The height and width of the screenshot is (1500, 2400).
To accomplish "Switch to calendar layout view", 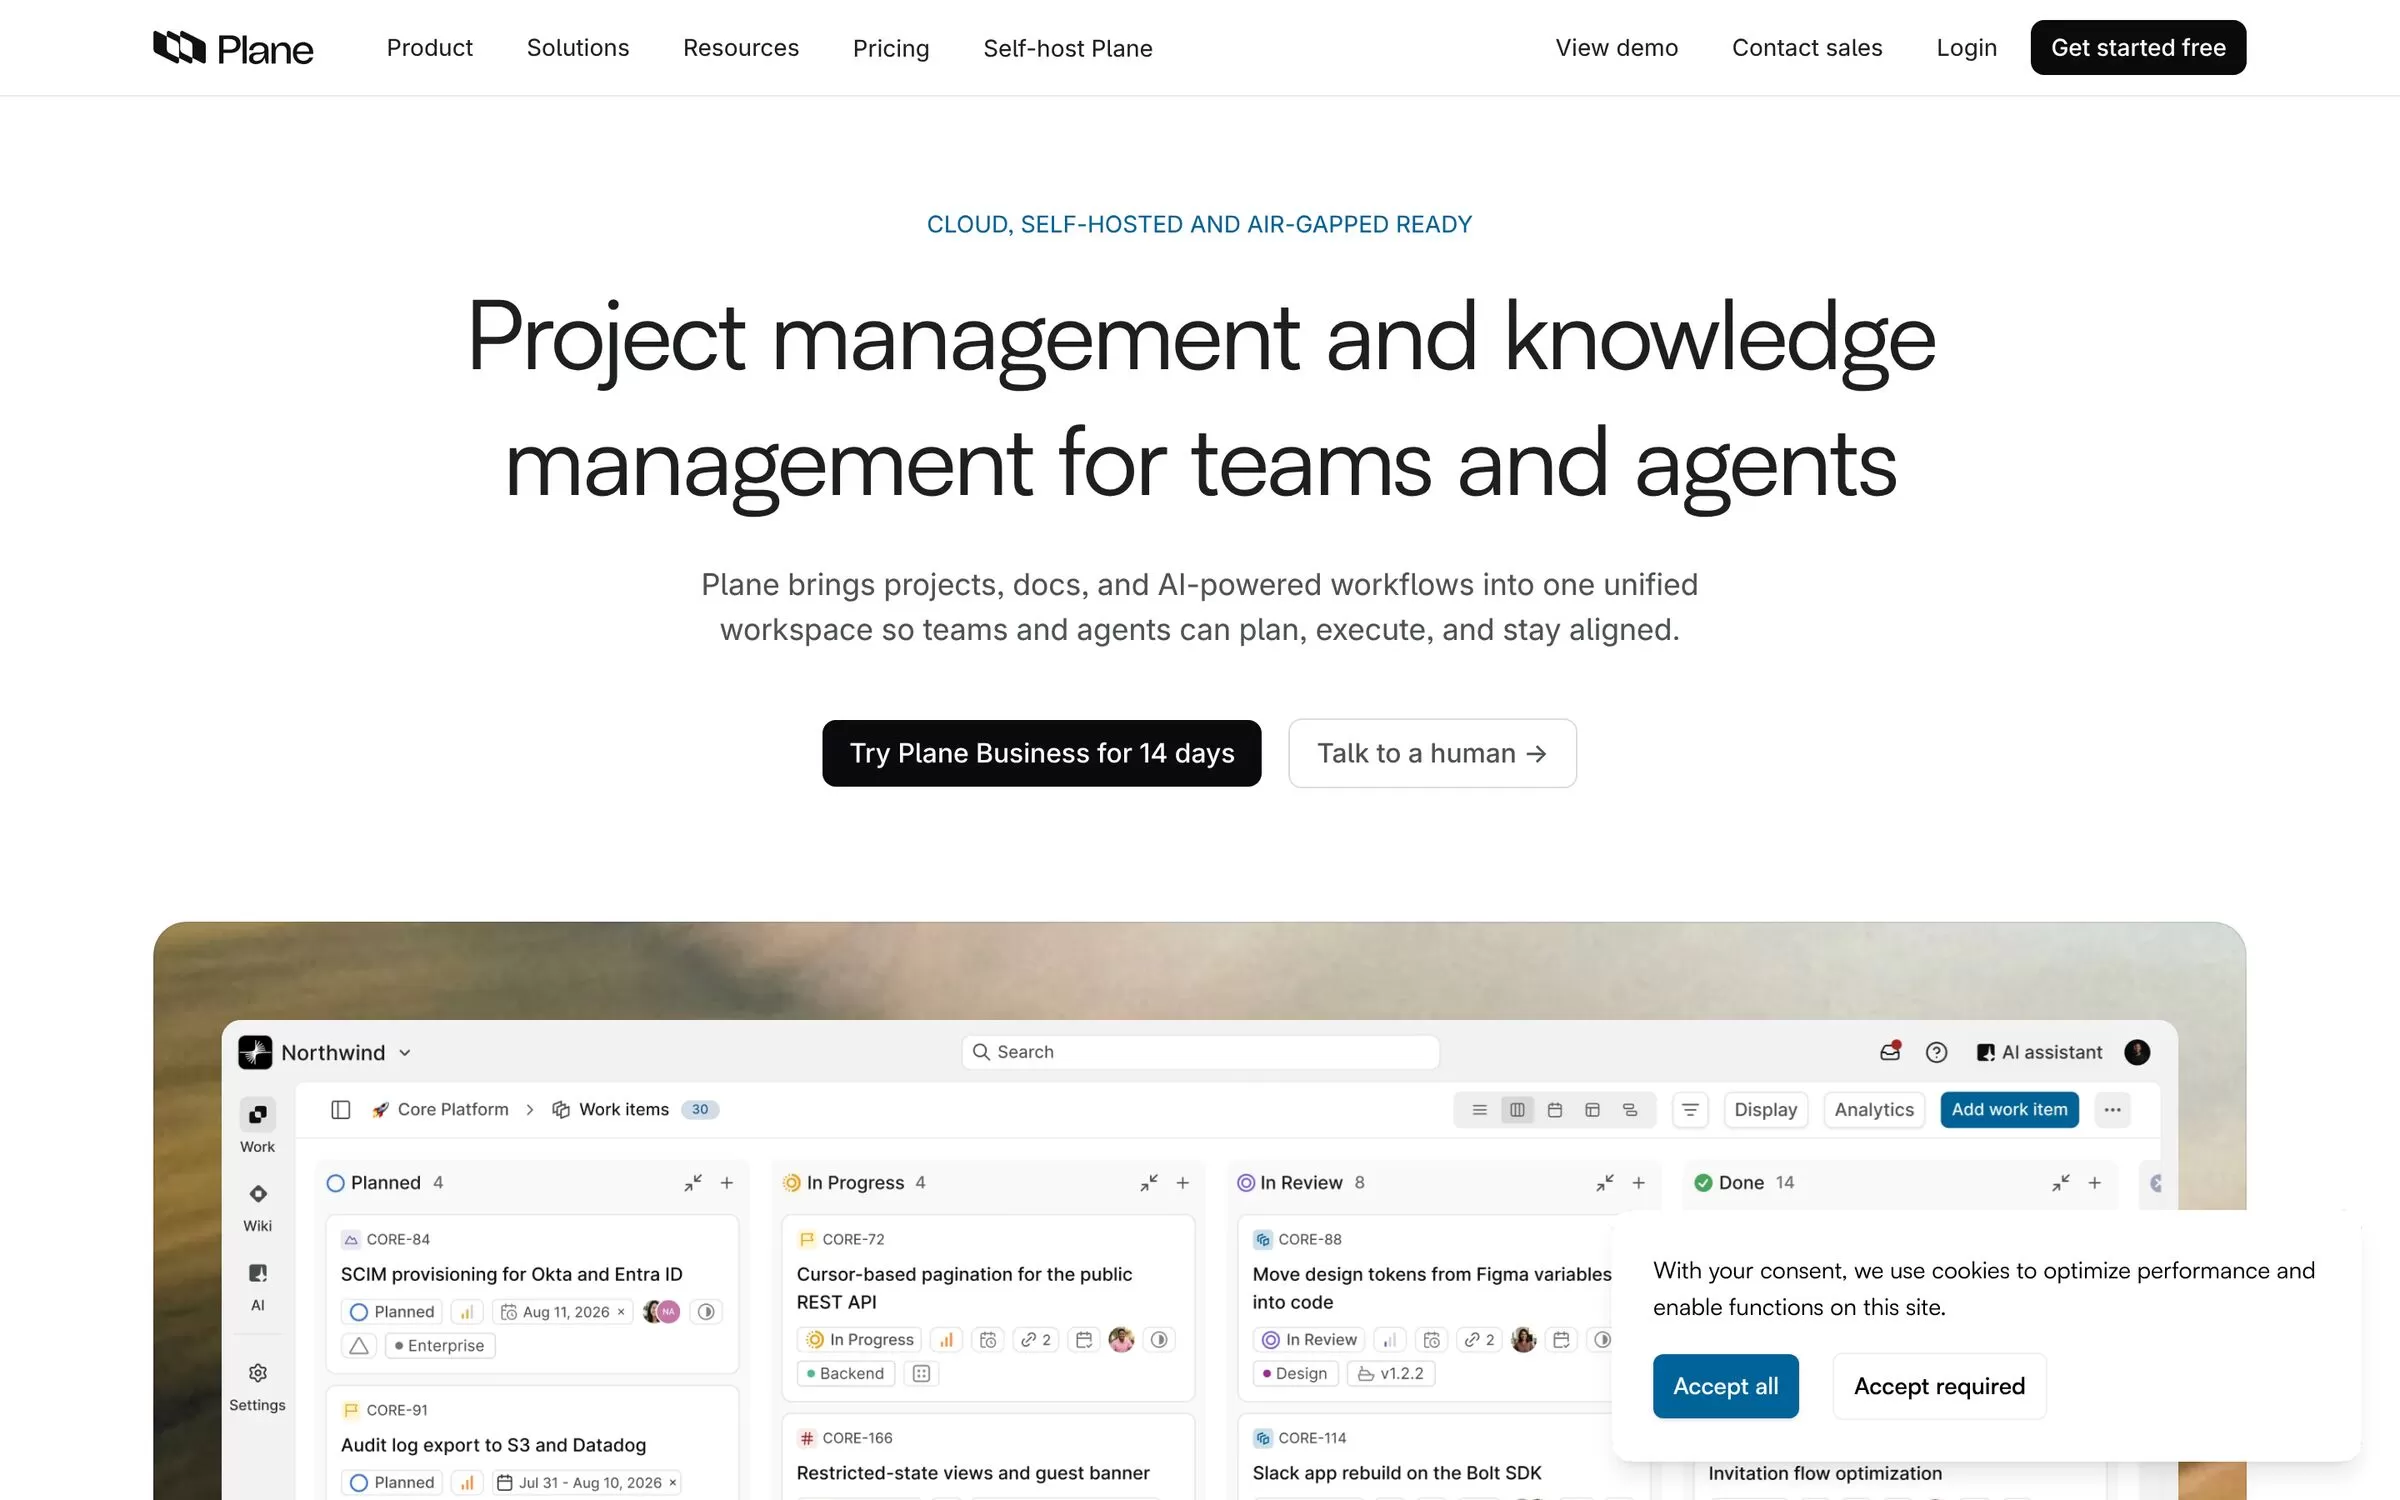I will click(1555, 1110).
